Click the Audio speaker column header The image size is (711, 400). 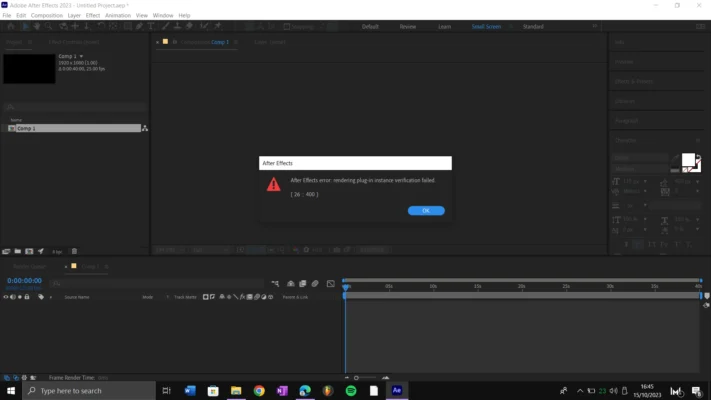13,297
